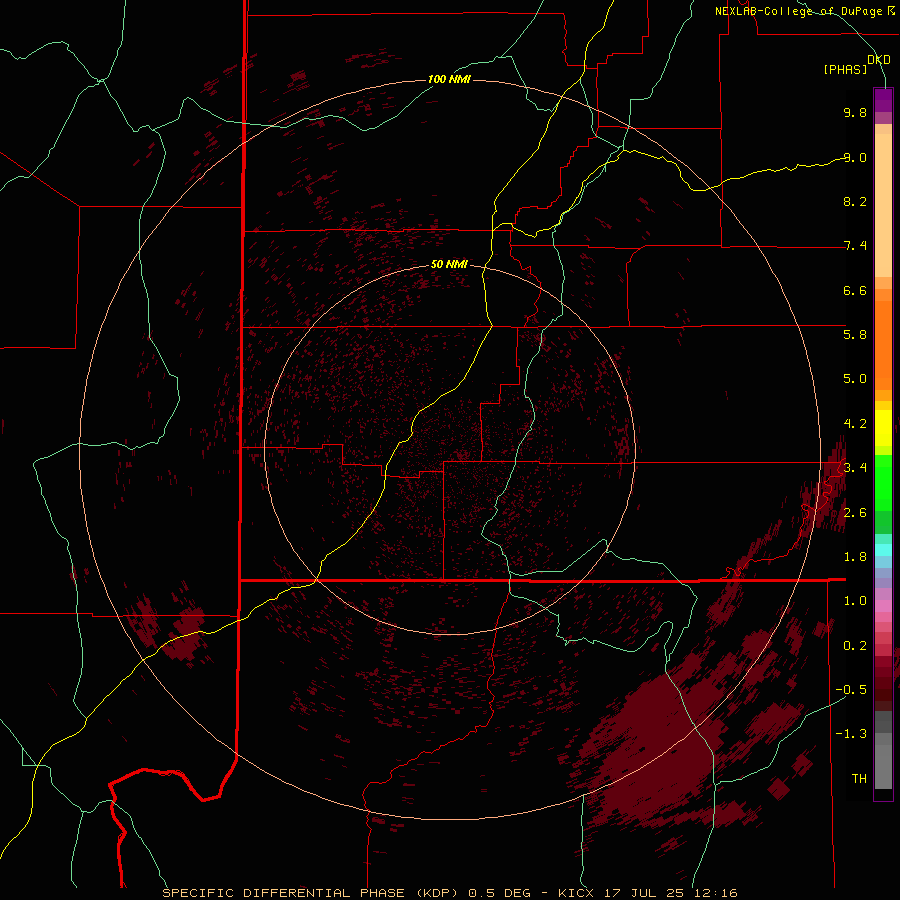
Task: Click the 9.0 value on the color scale
Action: click(855, 157)
